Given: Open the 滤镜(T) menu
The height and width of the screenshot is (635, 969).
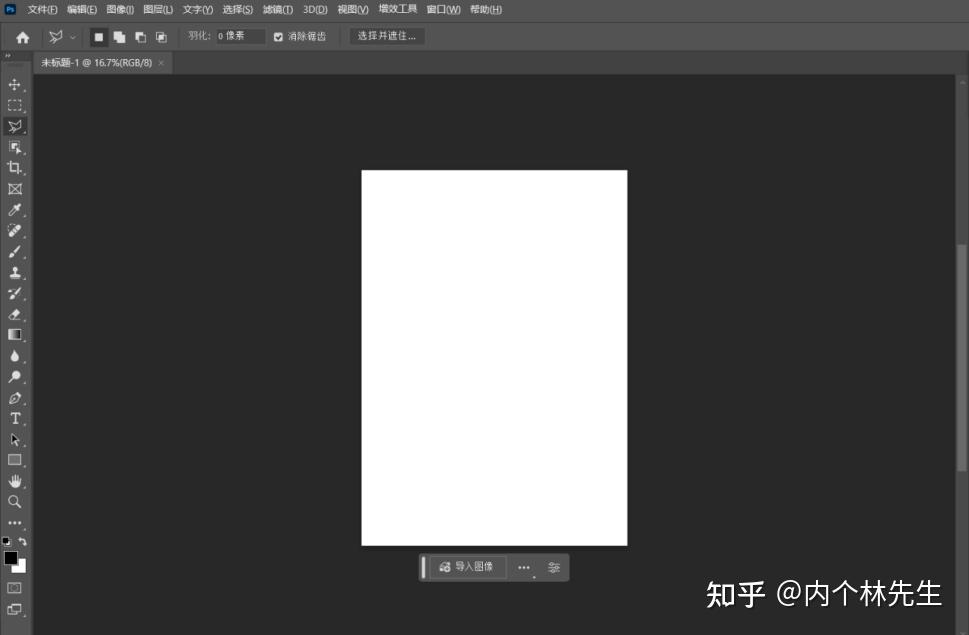Looking at the screenshot, I should click(x=278, y=9).
